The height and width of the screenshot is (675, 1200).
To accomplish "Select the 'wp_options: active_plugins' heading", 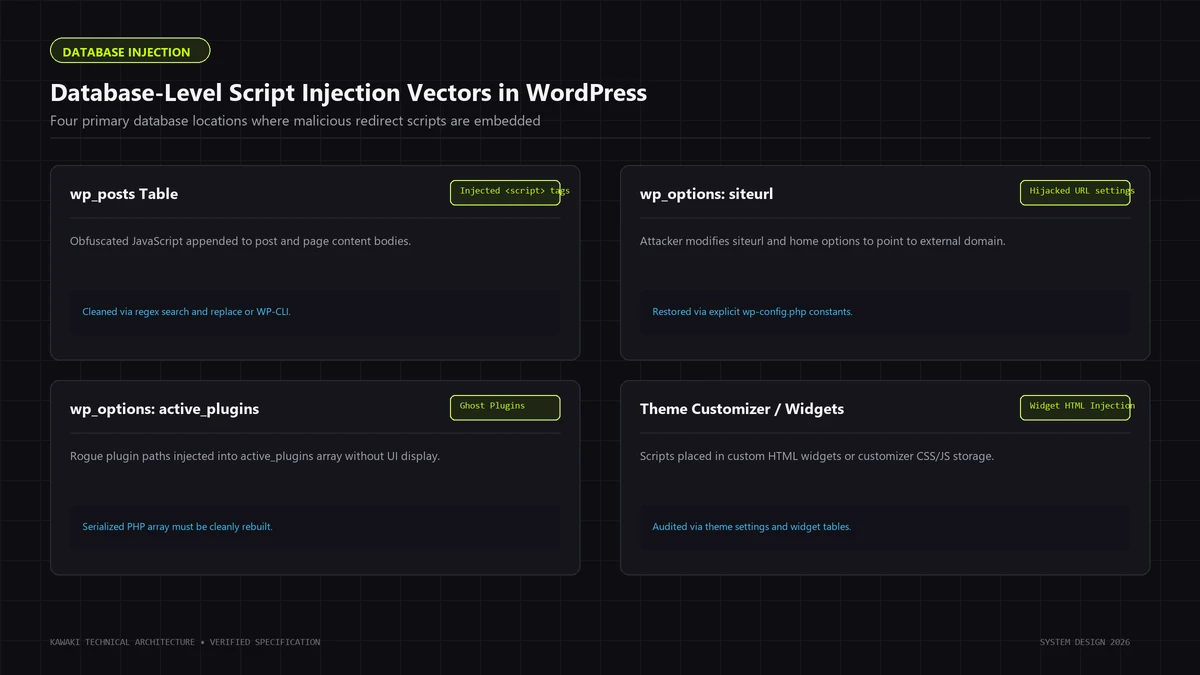I will (164, 409).
